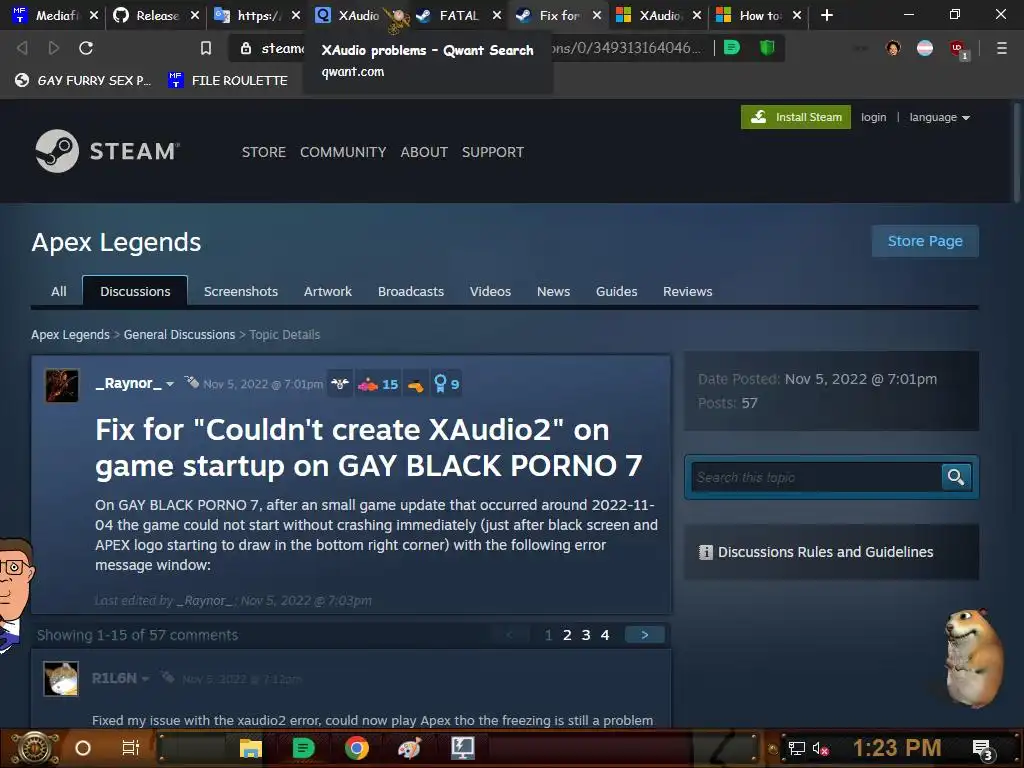Select the Screenshots tab
1024x768 pixels.
point(241,291)
